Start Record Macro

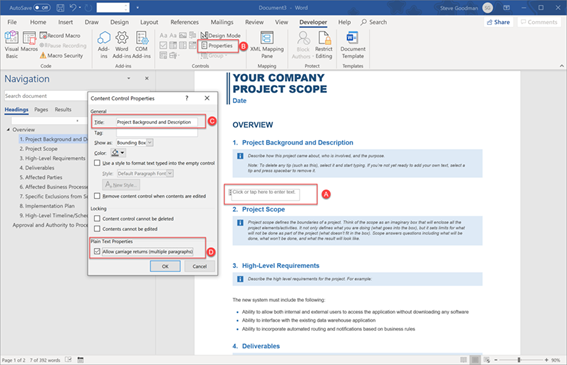click(60, 35)
